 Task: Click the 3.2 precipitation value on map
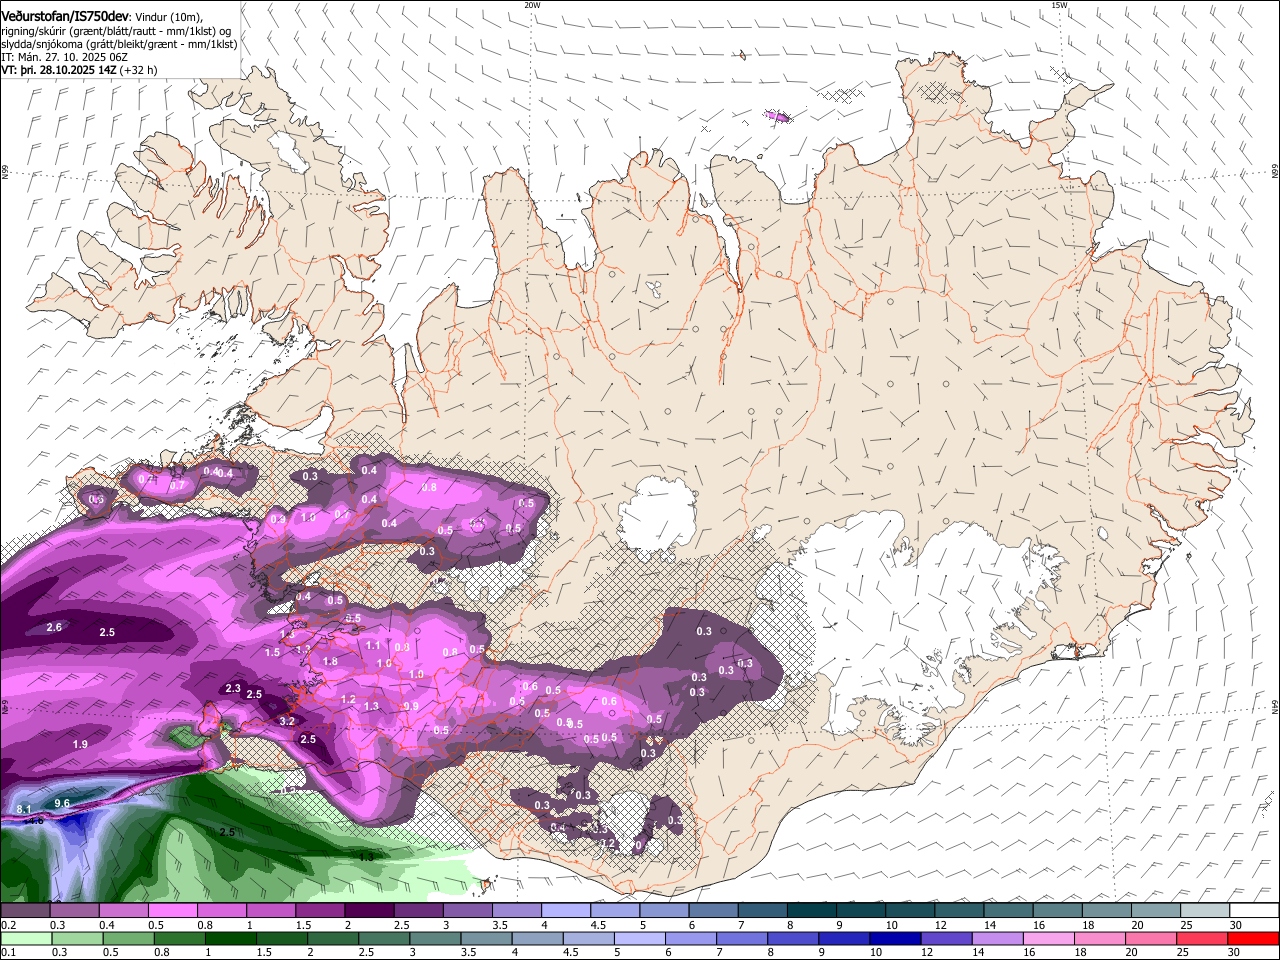(x=287, y=721)
